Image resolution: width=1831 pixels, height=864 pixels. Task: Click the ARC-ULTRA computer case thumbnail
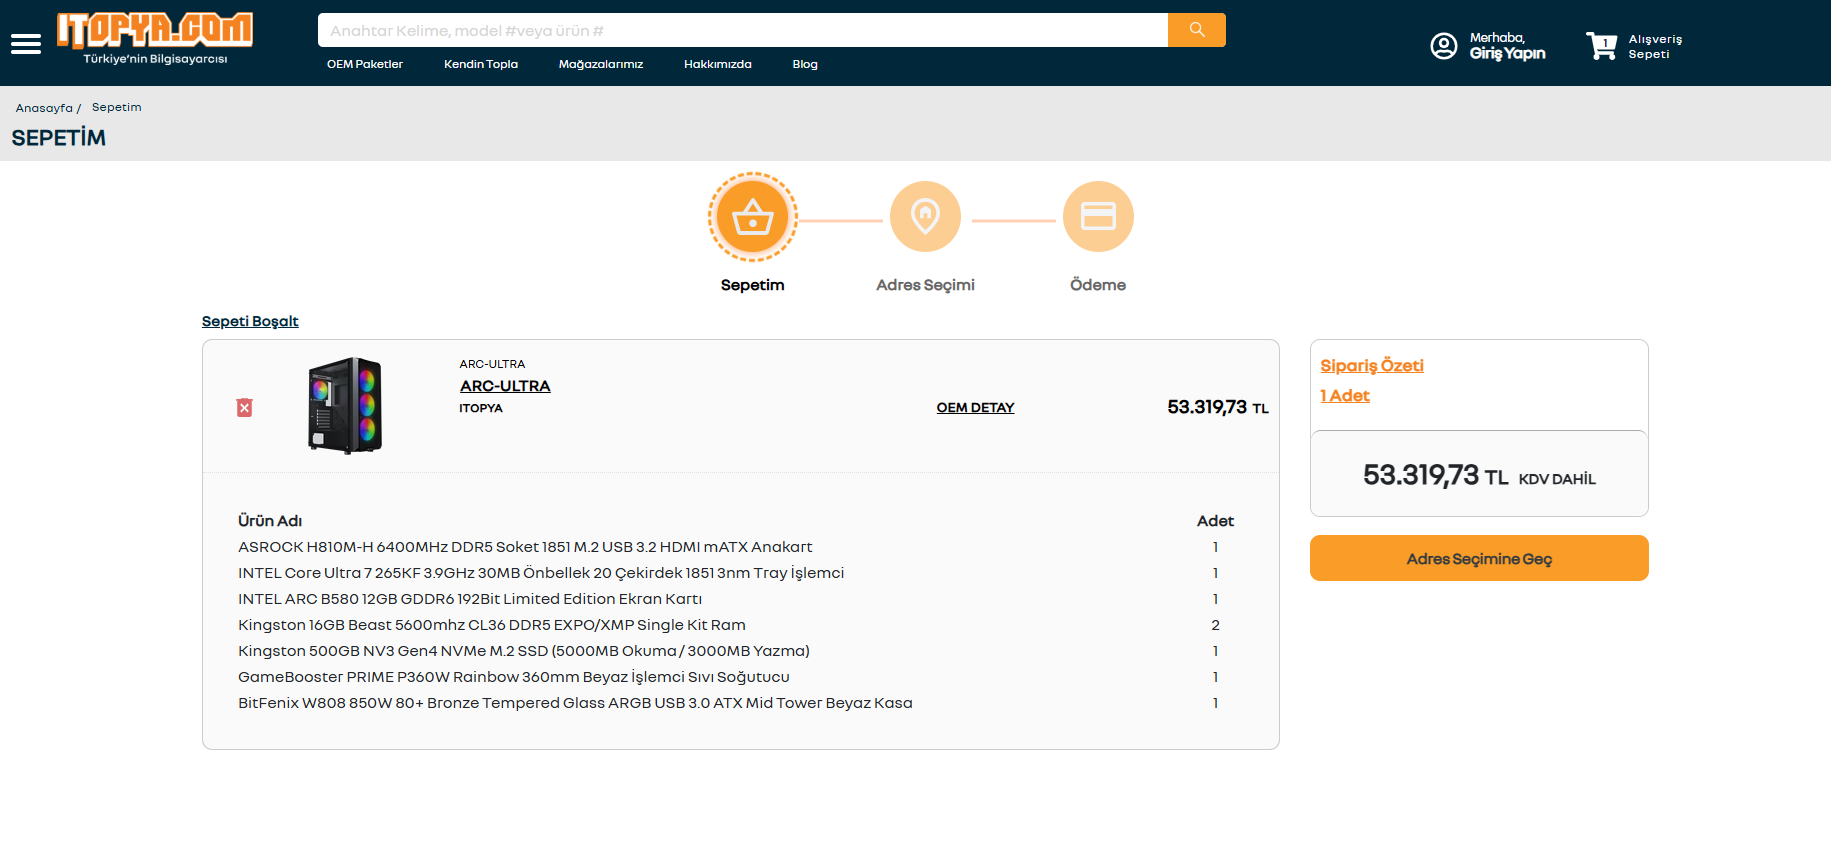click(345, 405)
